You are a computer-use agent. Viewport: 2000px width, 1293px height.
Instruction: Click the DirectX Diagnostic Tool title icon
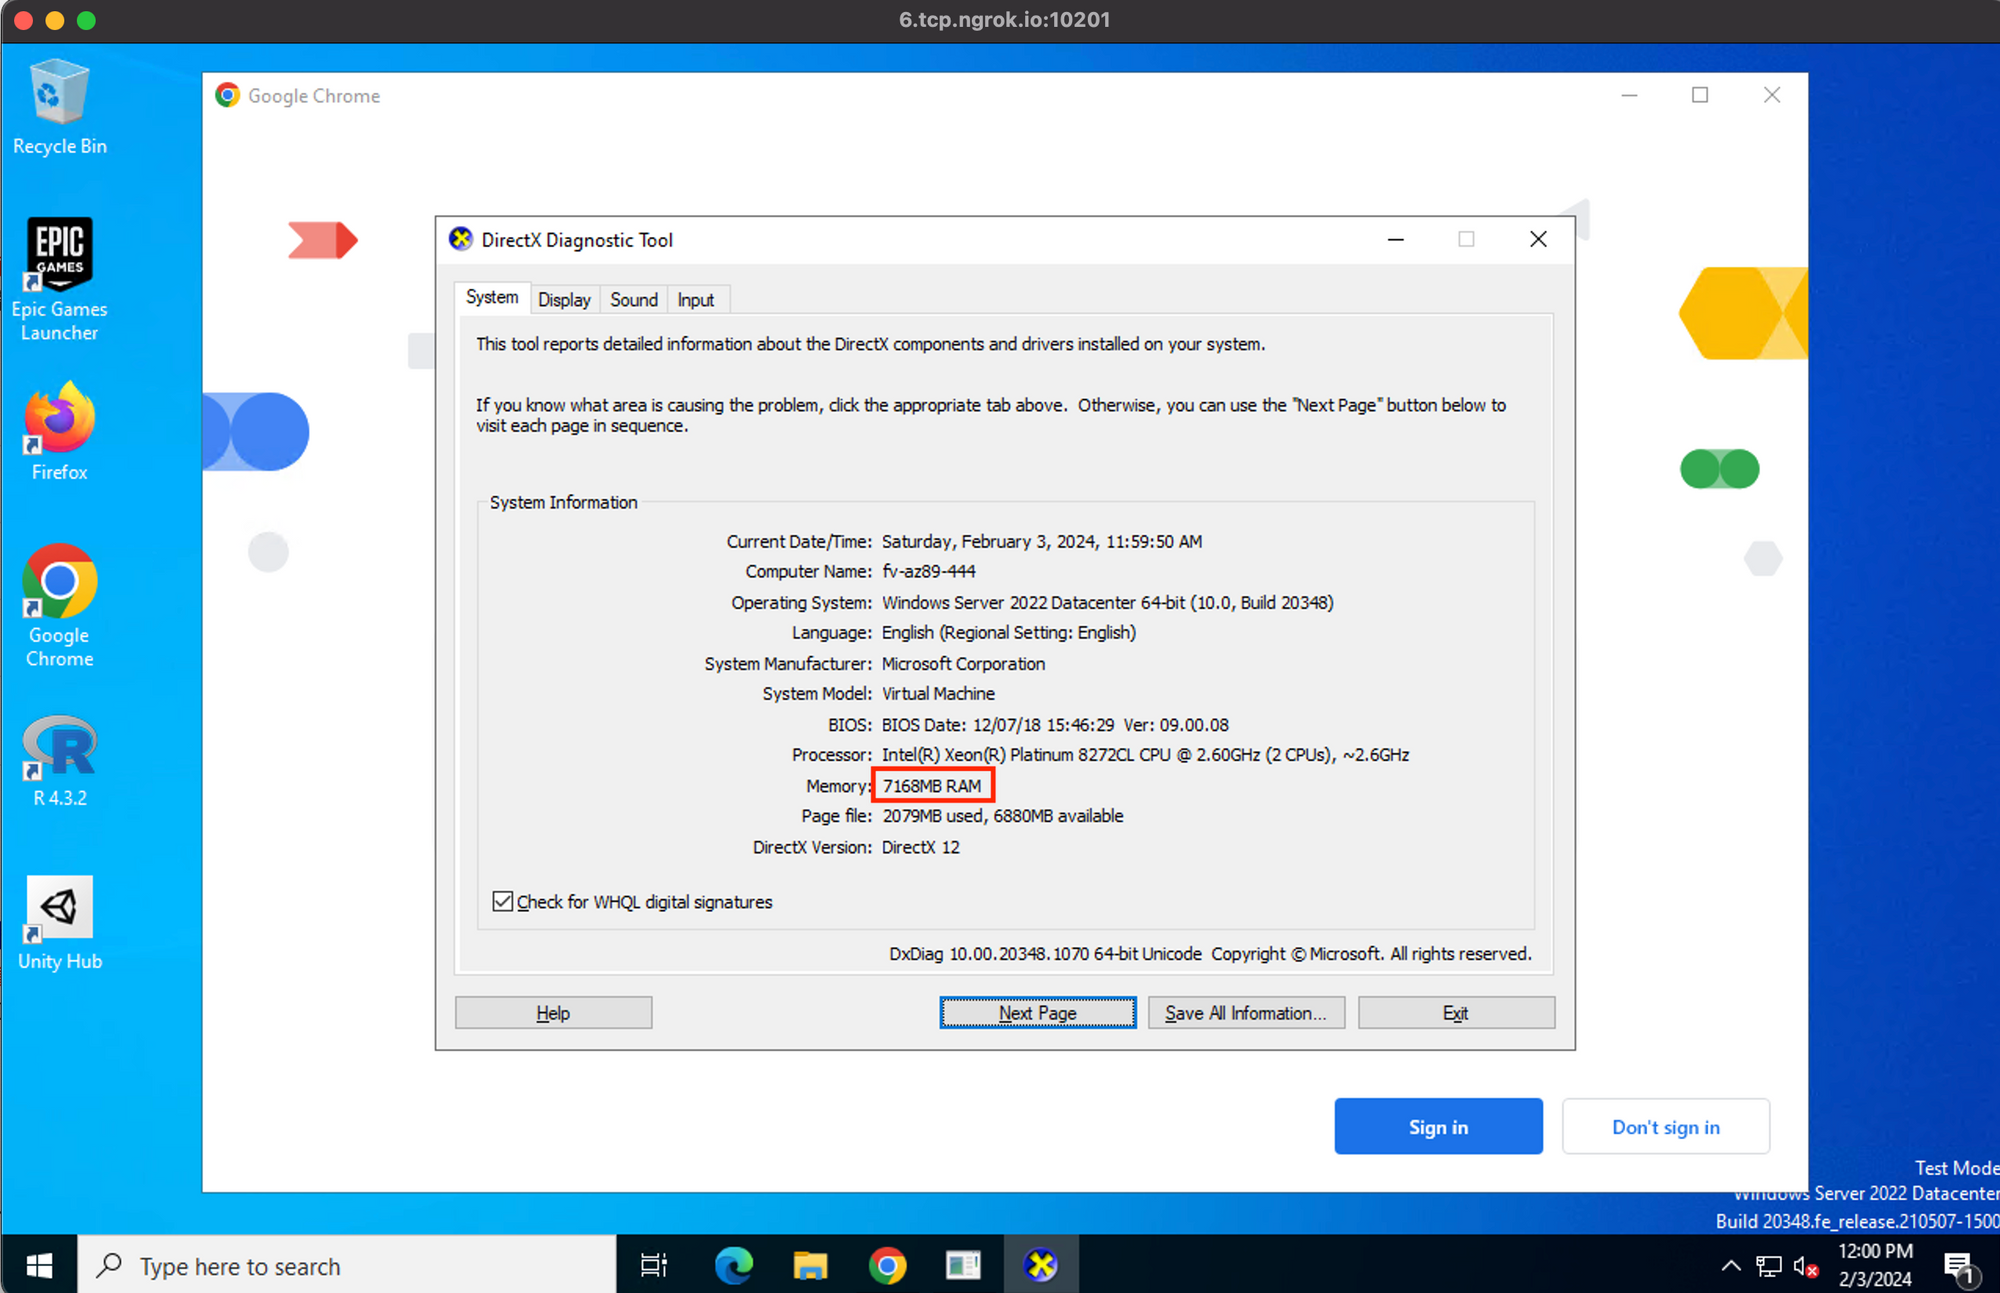tap(461, 239)
